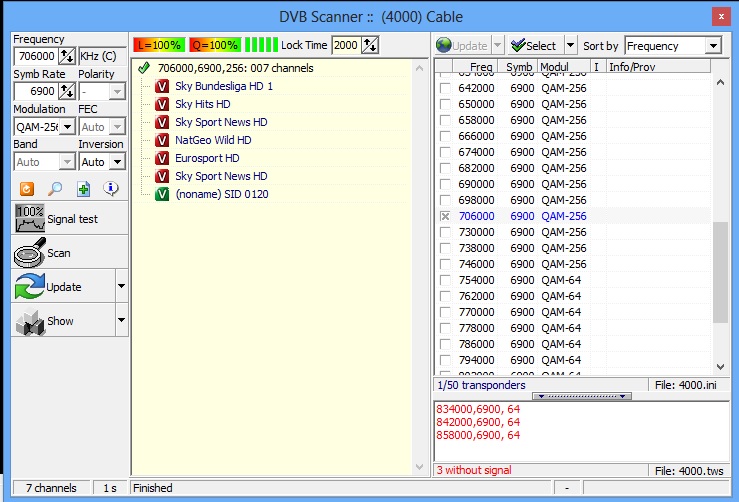Click the Lock Time stepper next to 2000
Image resolution: width=739 pixels, height=502 pixels.
[370, 45]
